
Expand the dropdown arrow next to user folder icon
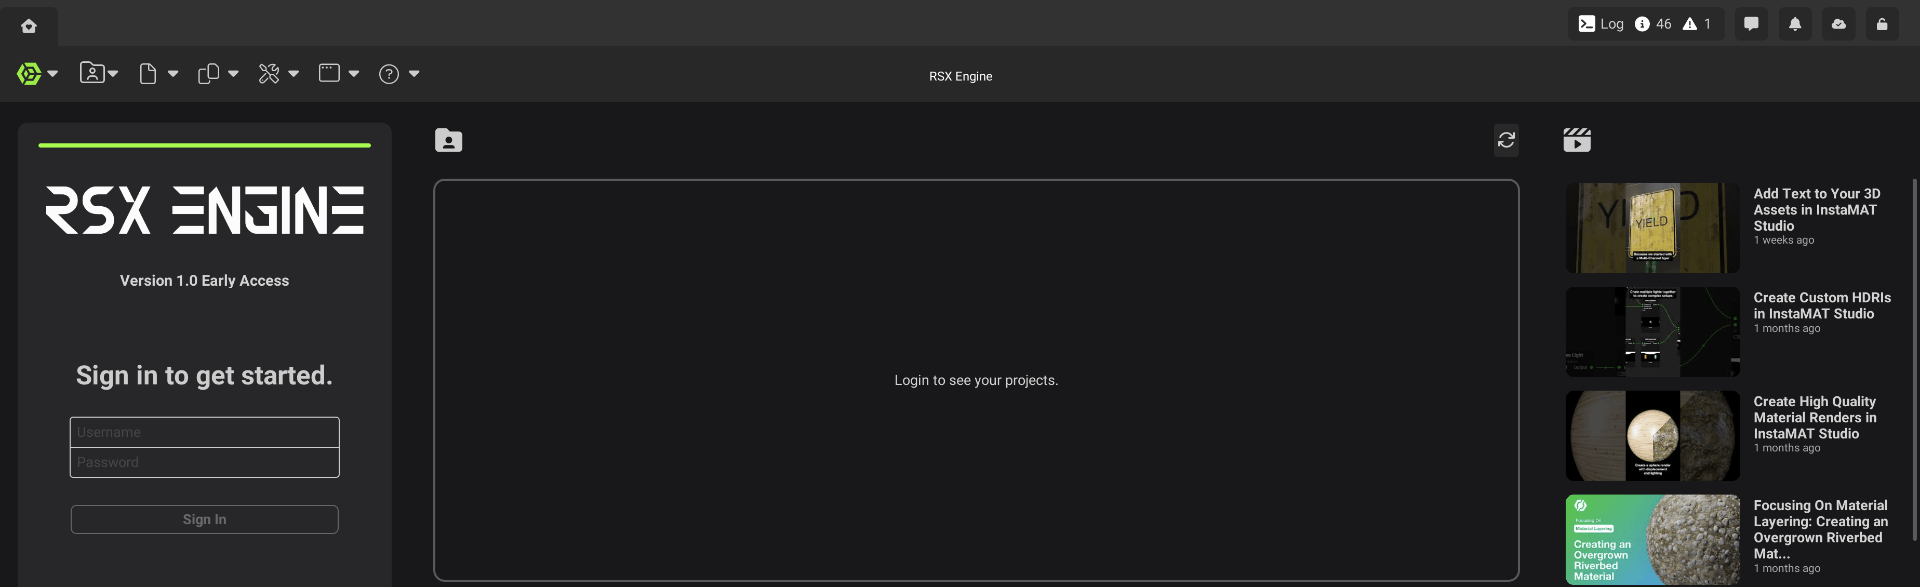(113, 74)
